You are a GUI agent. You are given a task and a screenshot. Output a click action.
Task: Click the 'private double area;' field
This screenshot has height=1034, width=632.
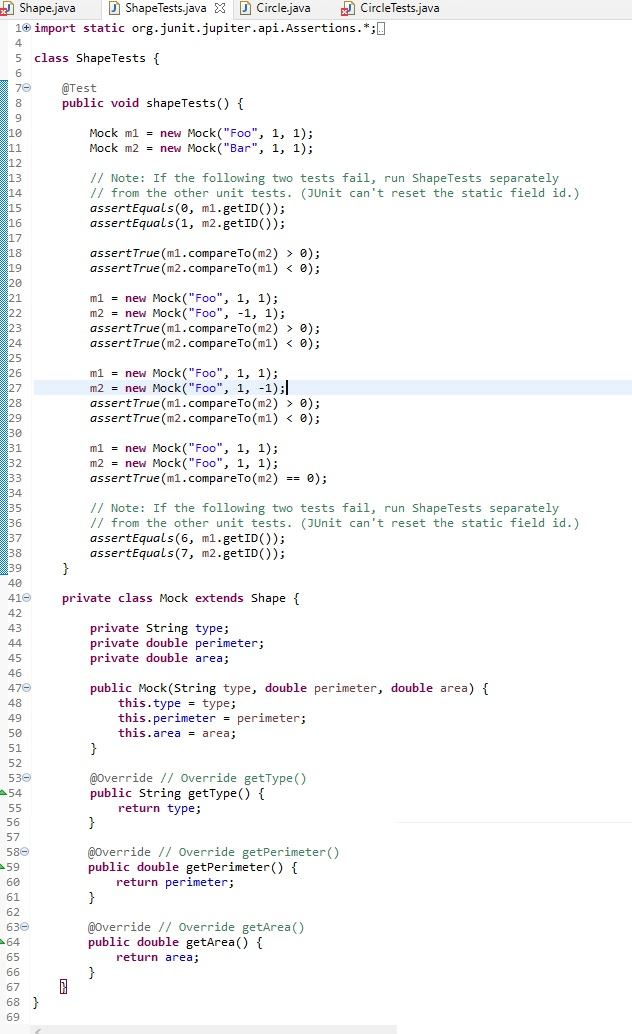click(x=159, y=658)
